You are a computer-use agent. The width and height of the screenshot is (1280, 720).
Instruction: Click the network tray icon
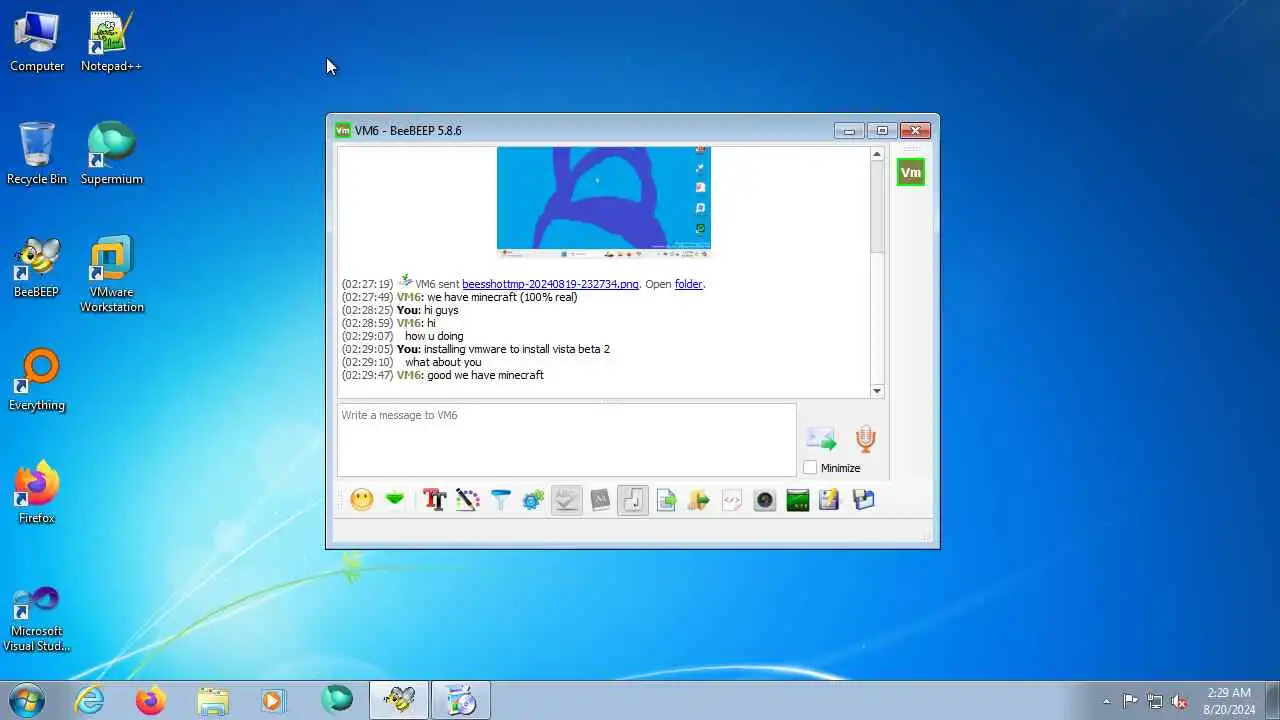(1155, 701)
